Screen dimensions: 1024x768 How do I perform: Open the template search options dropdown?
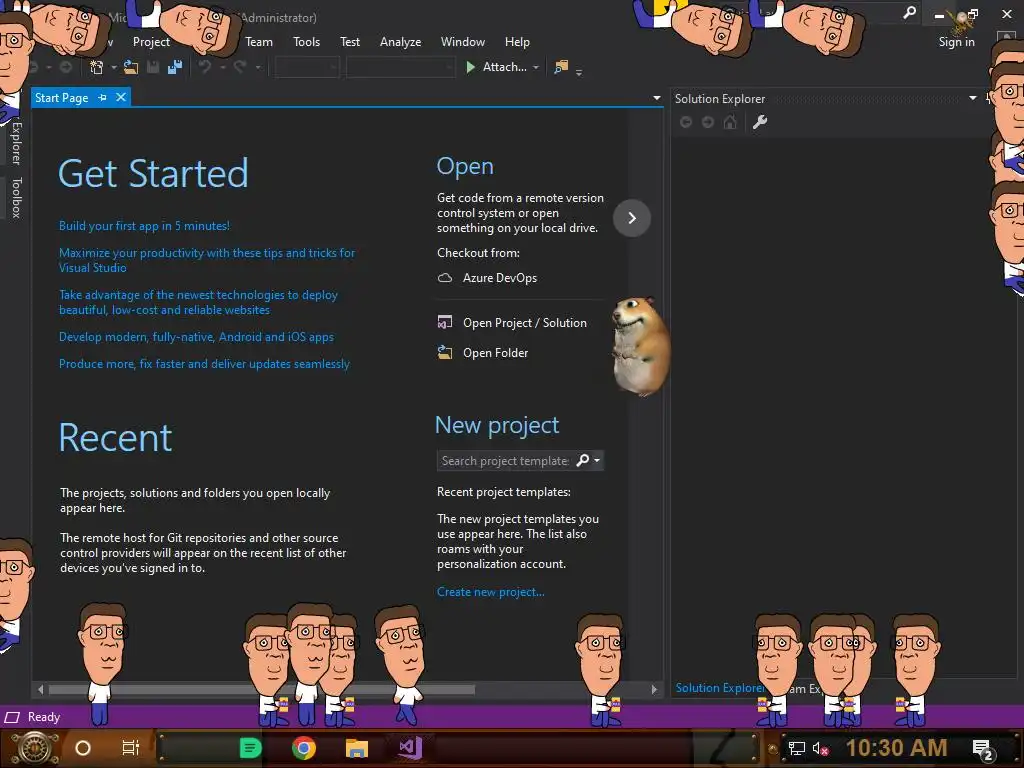(x=597, y=460)
